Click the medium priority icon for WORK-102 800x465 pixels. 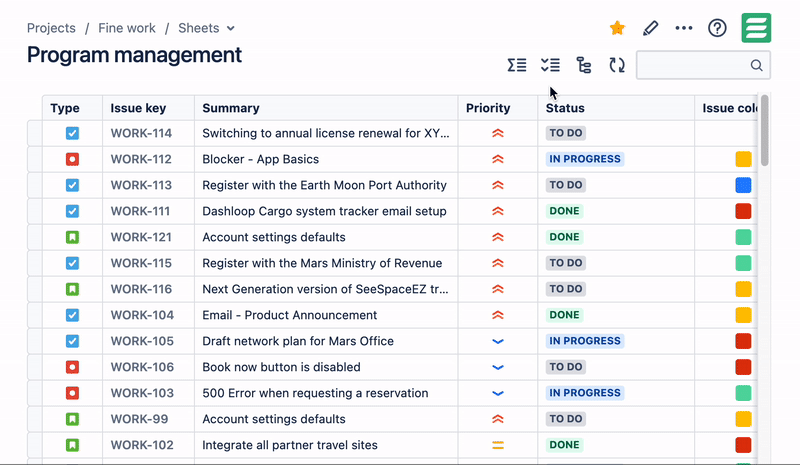pyautogui.click(x=498, y=445)
